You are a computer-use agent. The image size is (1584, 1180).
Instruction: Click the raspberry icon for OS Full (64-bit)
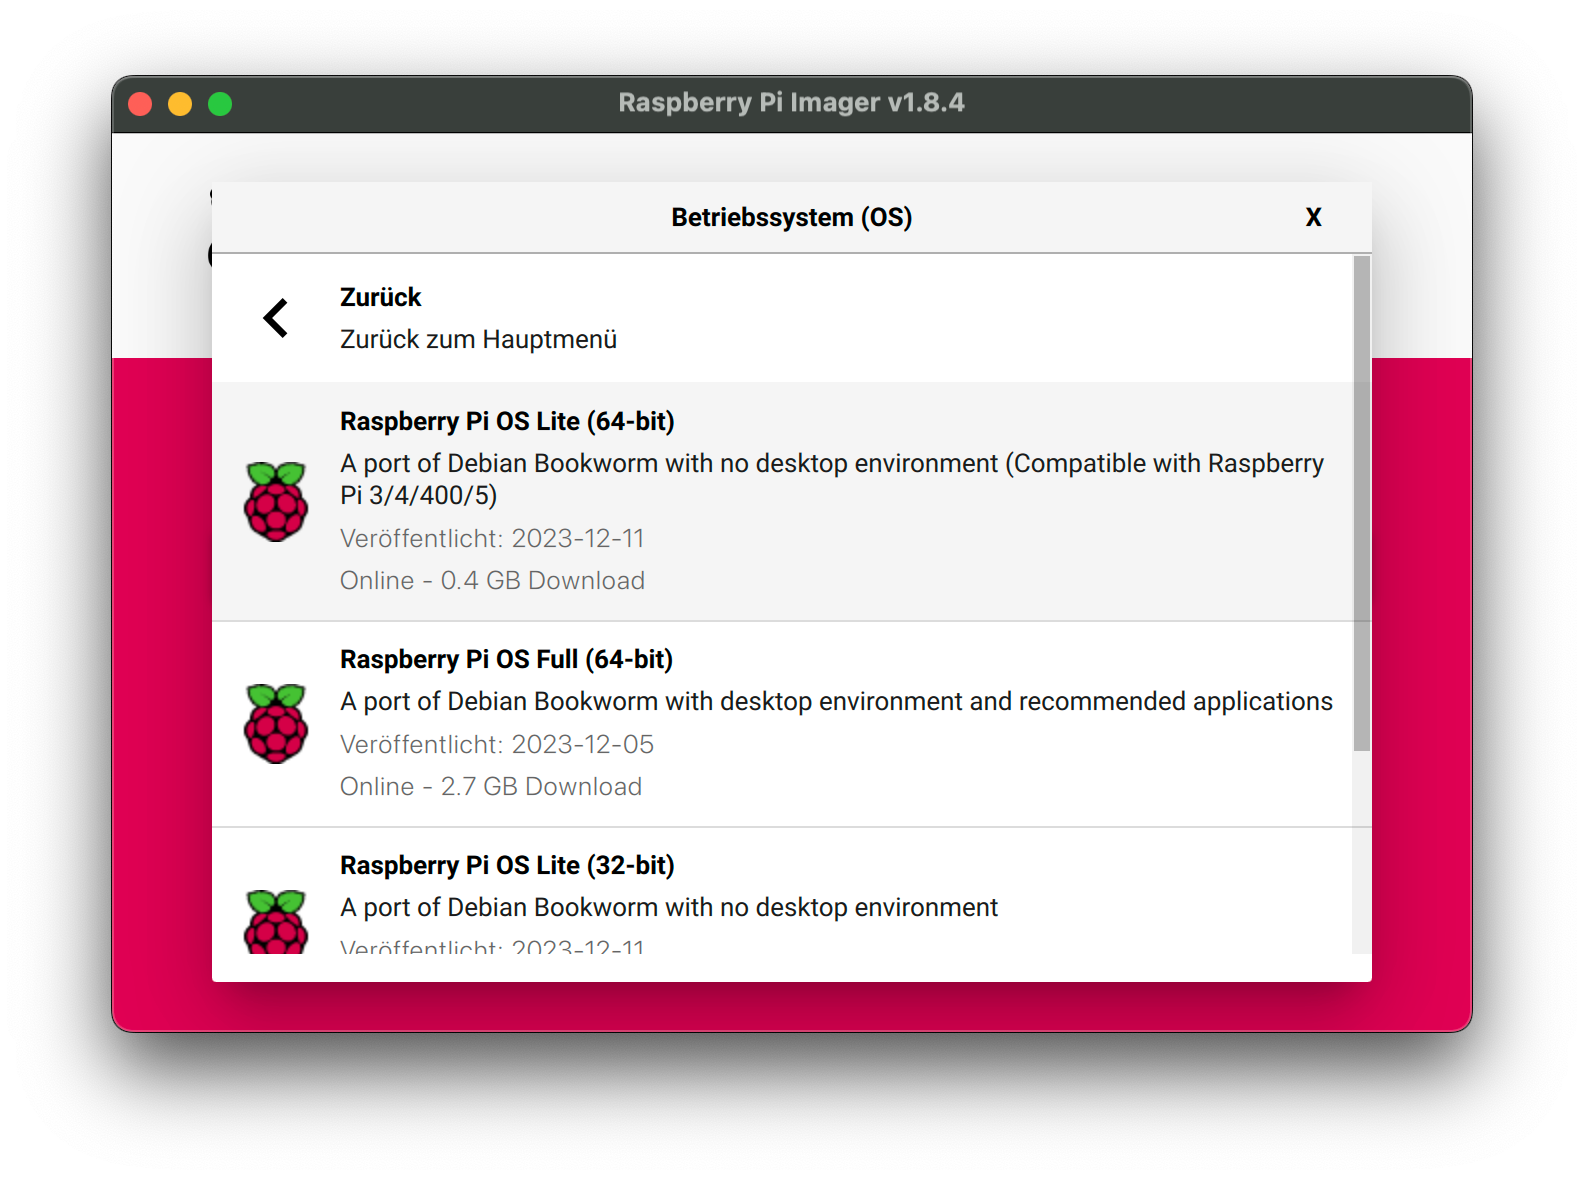[276, 724]
